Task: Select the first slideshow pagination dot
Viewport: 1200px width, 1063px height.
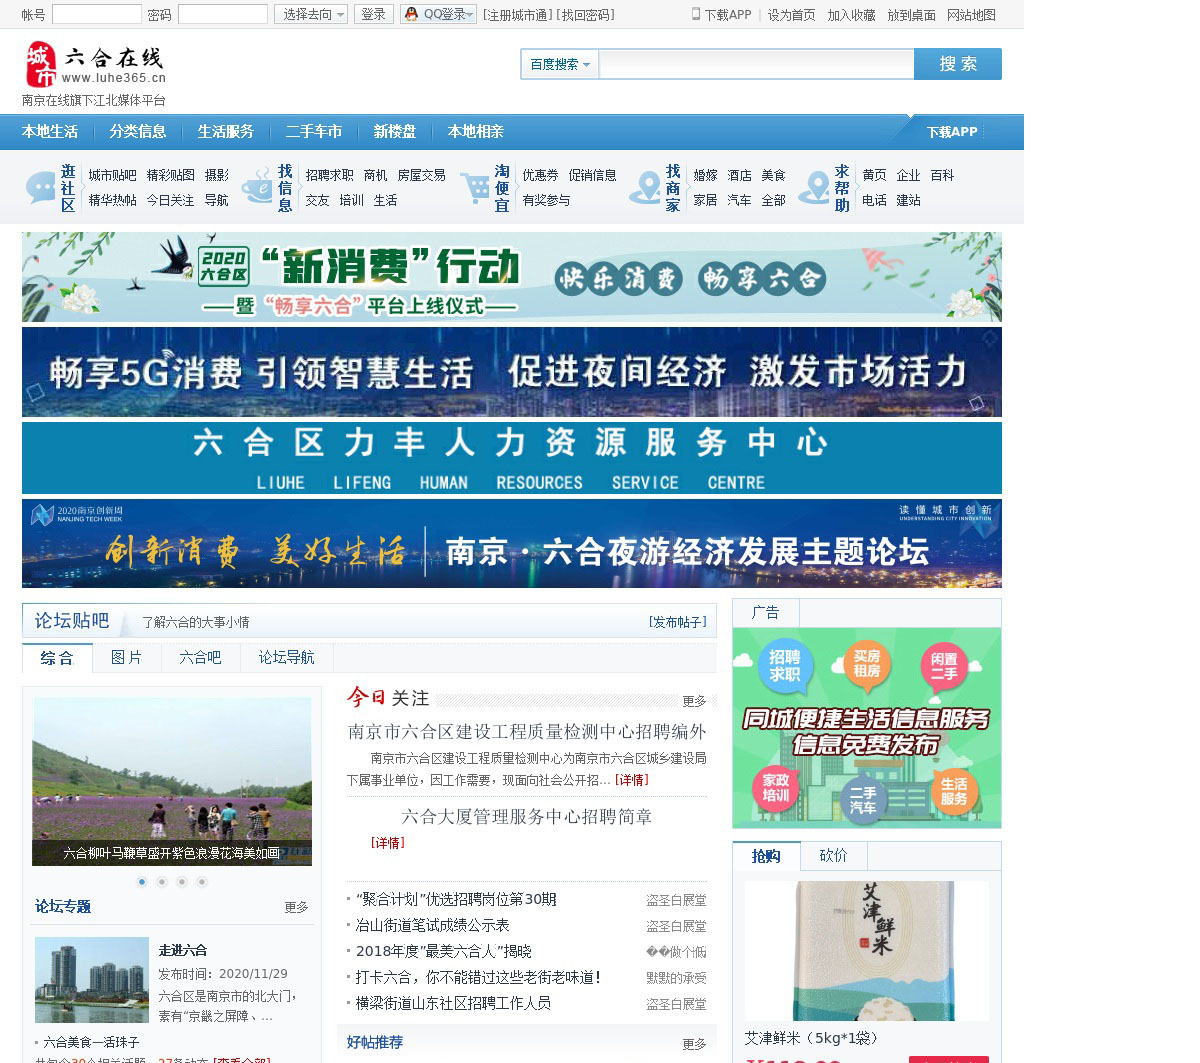Action: click(x=142, y=881)
